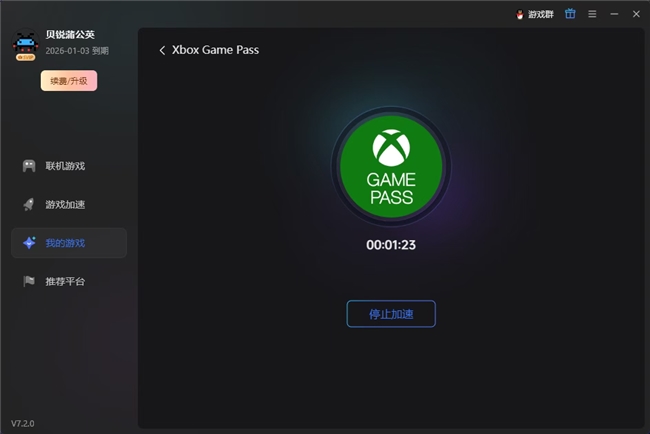Switch to the 游戏加速 tab
The image size is (650, 434).
pos(65,204)
